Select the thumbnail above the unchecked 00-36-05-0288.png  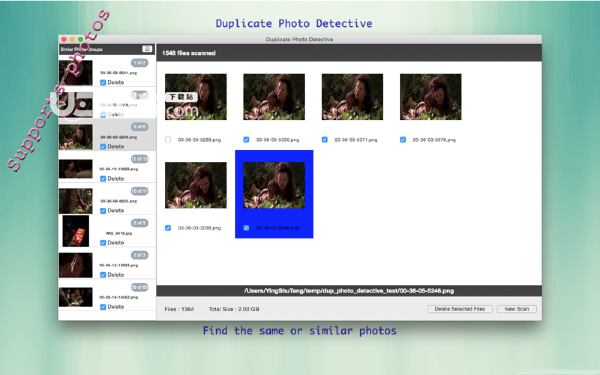tap(196, 97)
